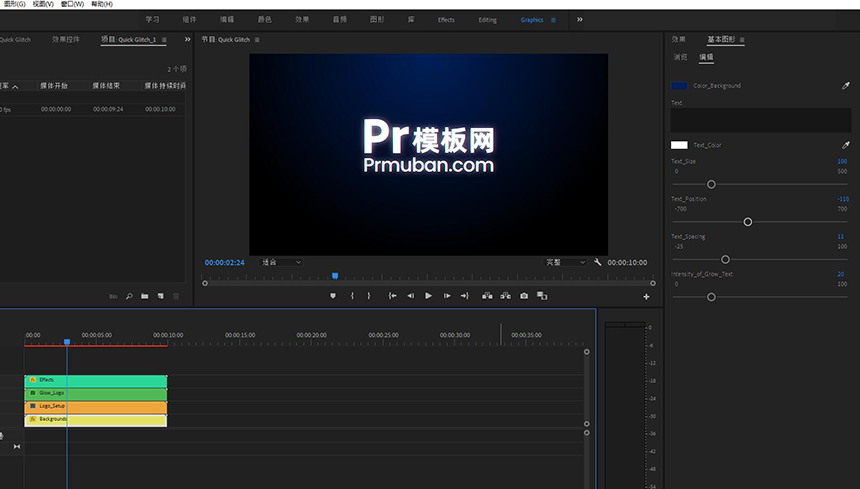Open the 完整 playback resolution dropdown
Screen dimensions: 860x489
click(x=565, y=263)
